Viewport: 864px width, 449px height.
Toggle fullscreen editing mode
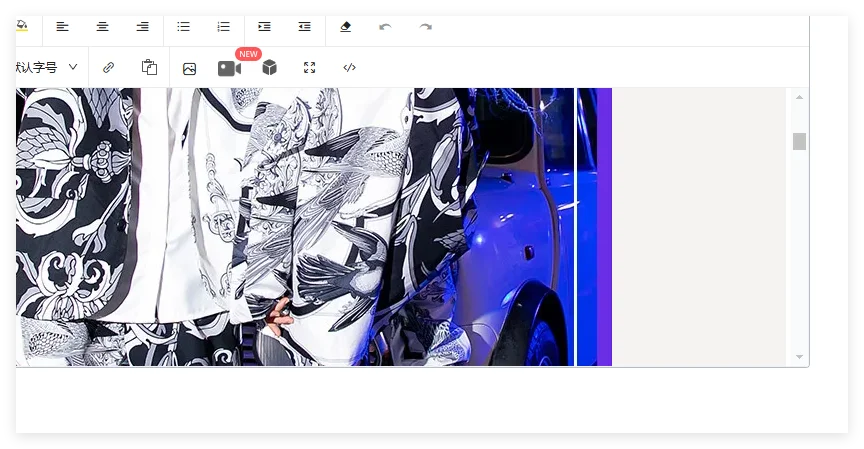(x=310, y=67)
